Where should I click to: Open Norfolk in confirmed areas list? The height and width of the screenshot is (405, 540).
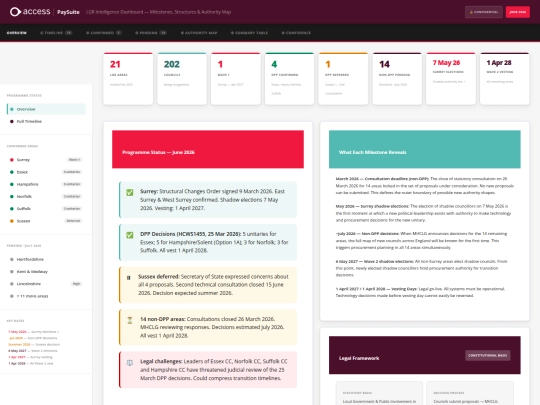click(x=46, y=197)
